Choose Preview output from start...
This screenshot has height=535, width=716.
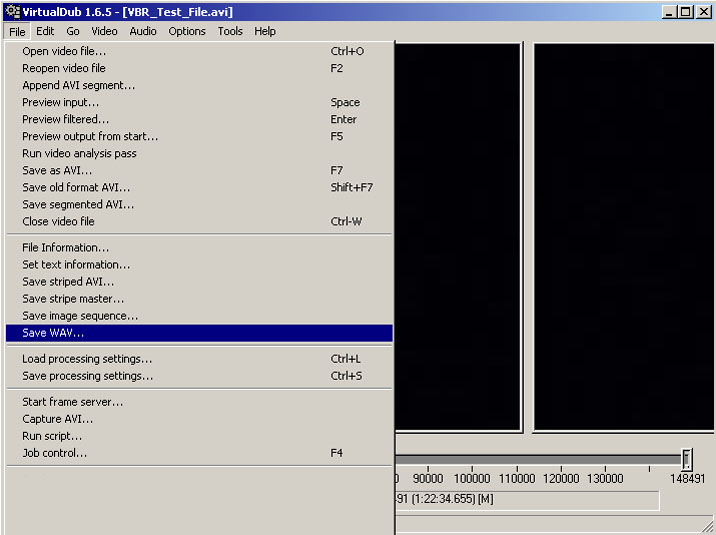(199, 136)
